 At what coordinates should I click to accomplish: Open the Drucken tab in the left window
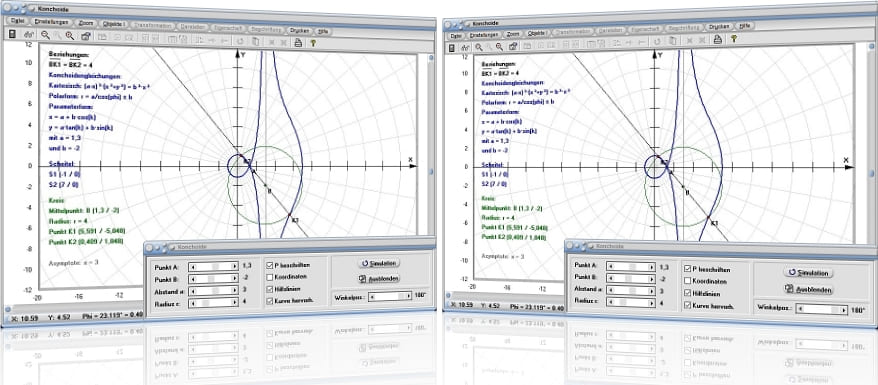click(300, 31)
